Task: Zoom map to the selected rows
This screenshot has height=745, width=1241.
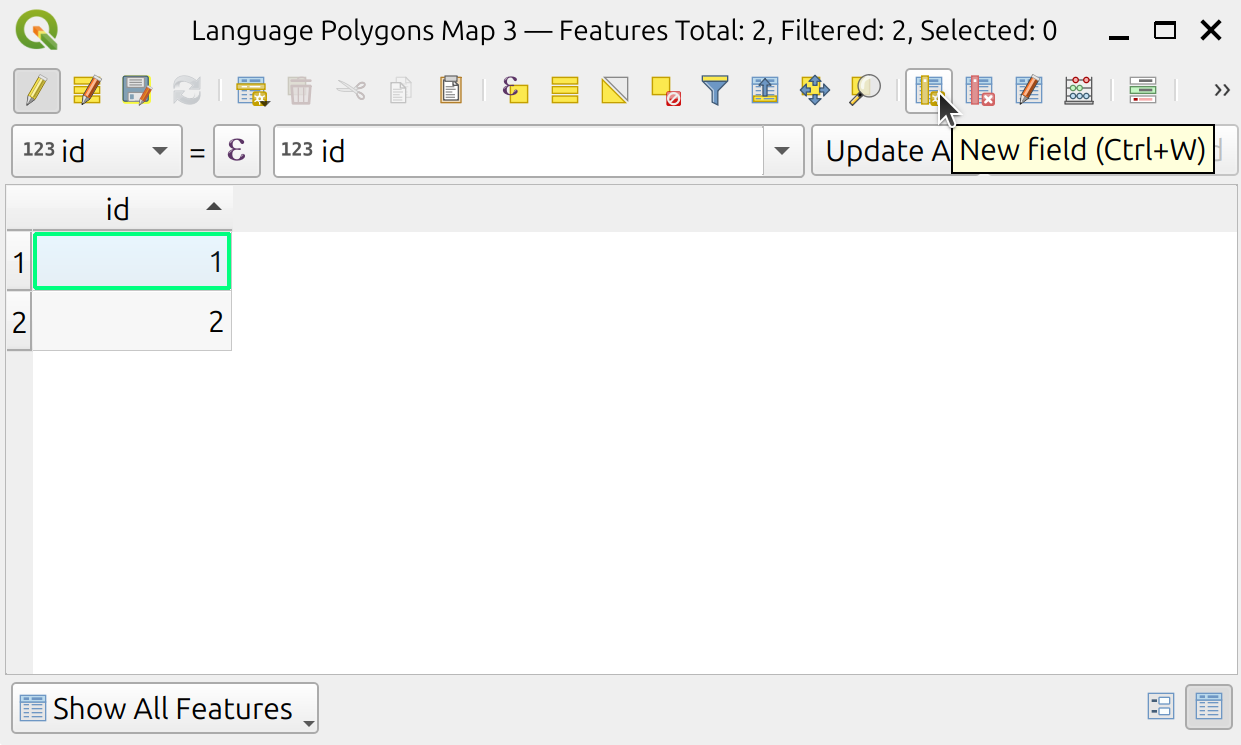Action: pos(865,91)
